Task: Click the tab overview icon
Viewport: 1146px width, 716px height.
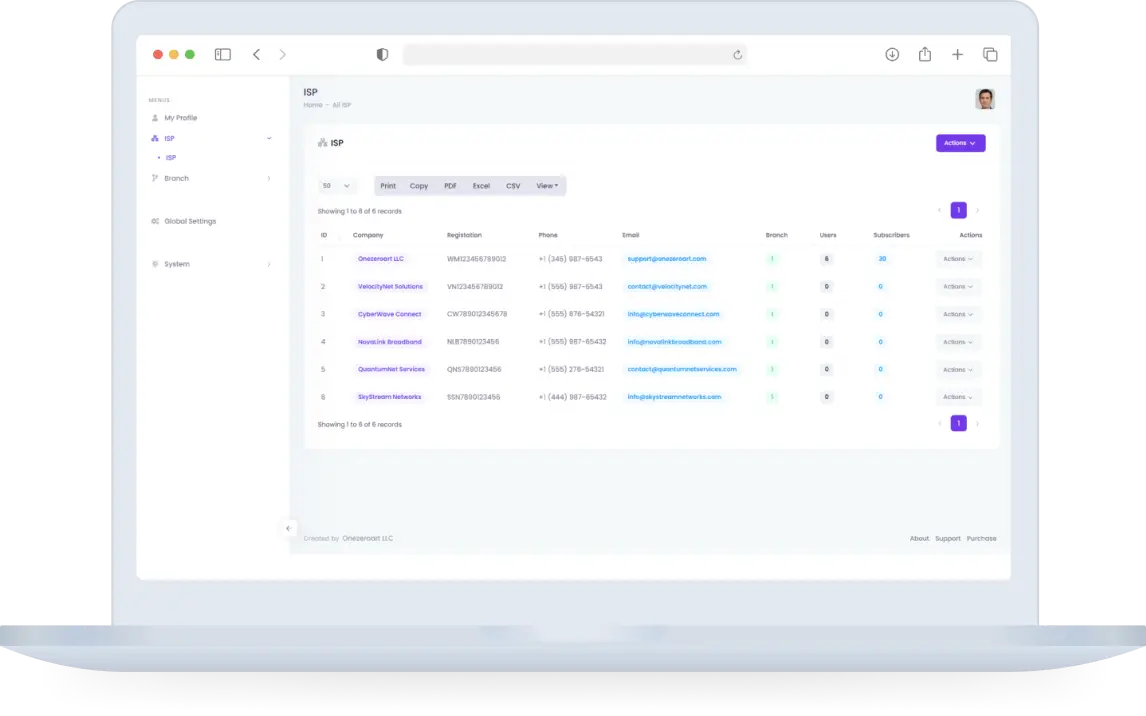Action: [990, 55]
